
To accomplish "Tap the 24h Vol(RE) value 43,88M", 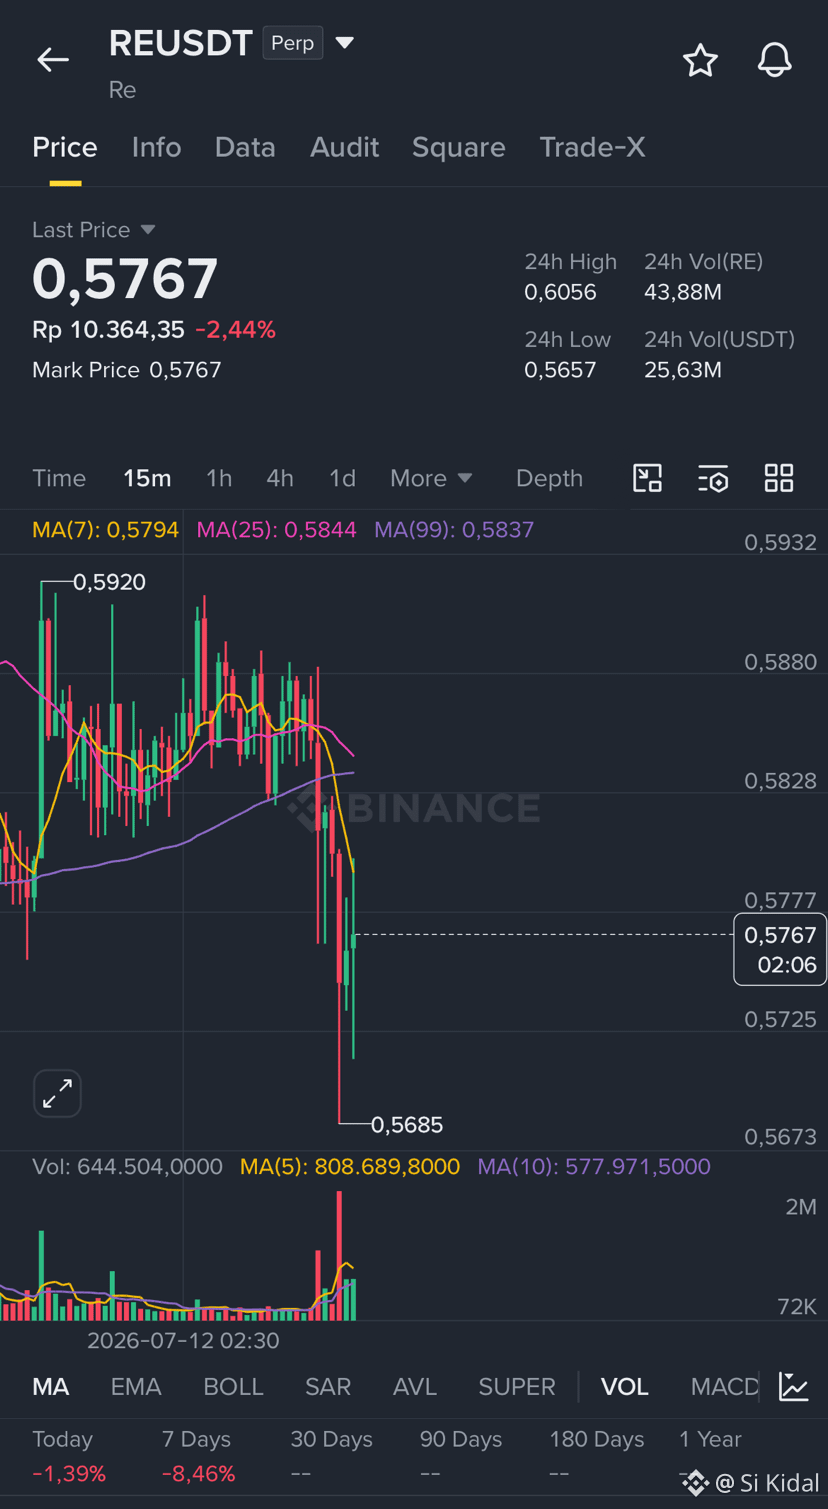I will 683,293.
